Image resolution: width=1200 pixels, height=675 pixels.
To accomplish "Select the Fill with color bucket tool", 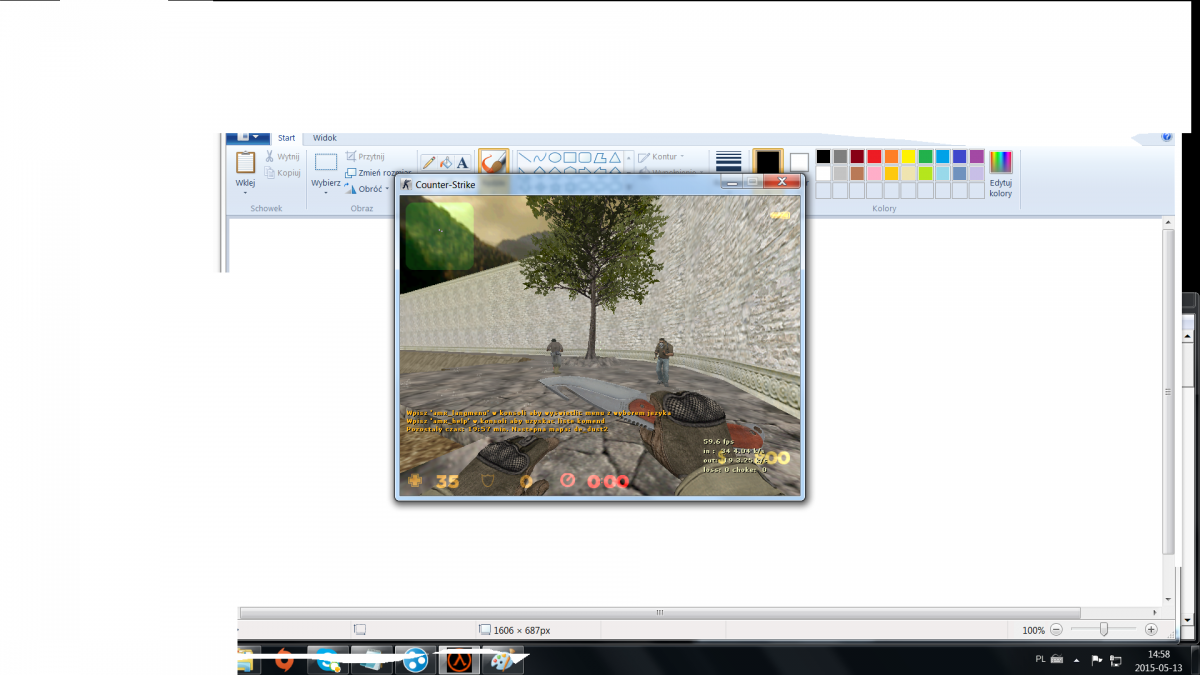I will tap(446, 162).
